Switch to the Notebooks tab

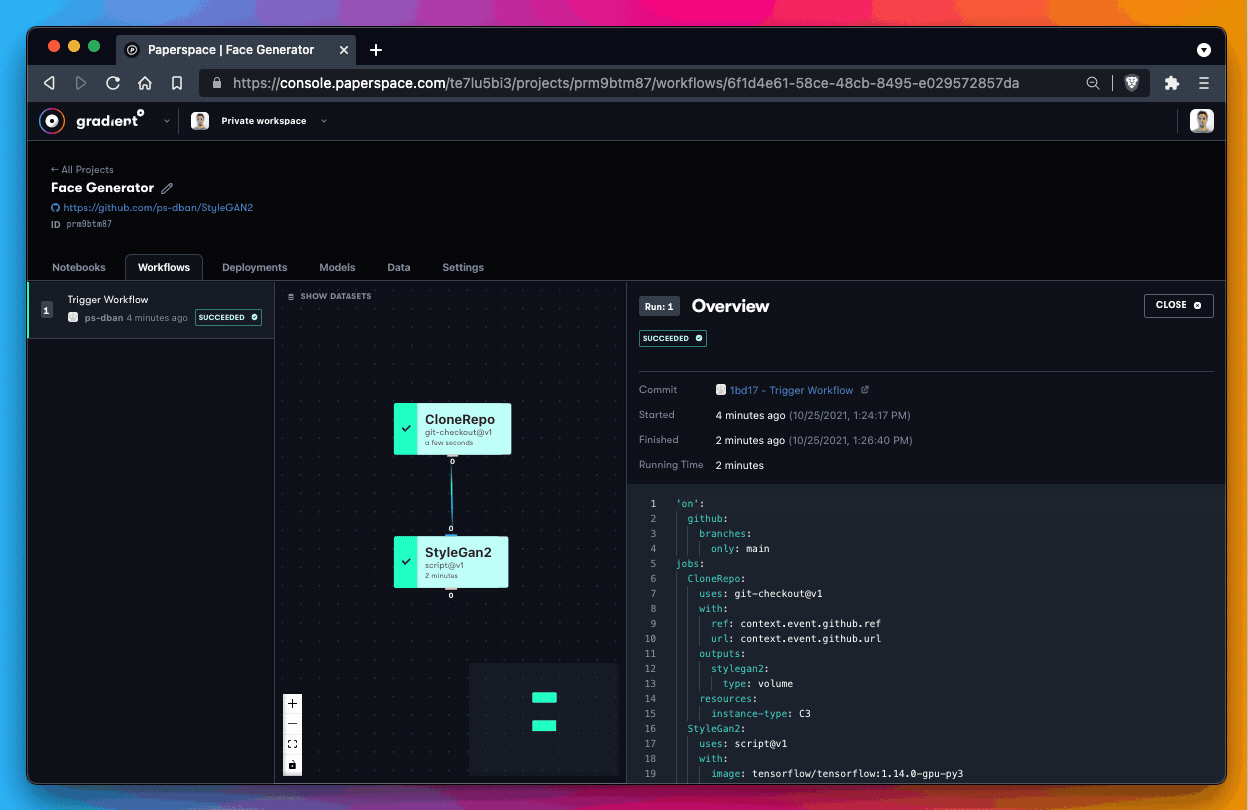pos(79,267)
